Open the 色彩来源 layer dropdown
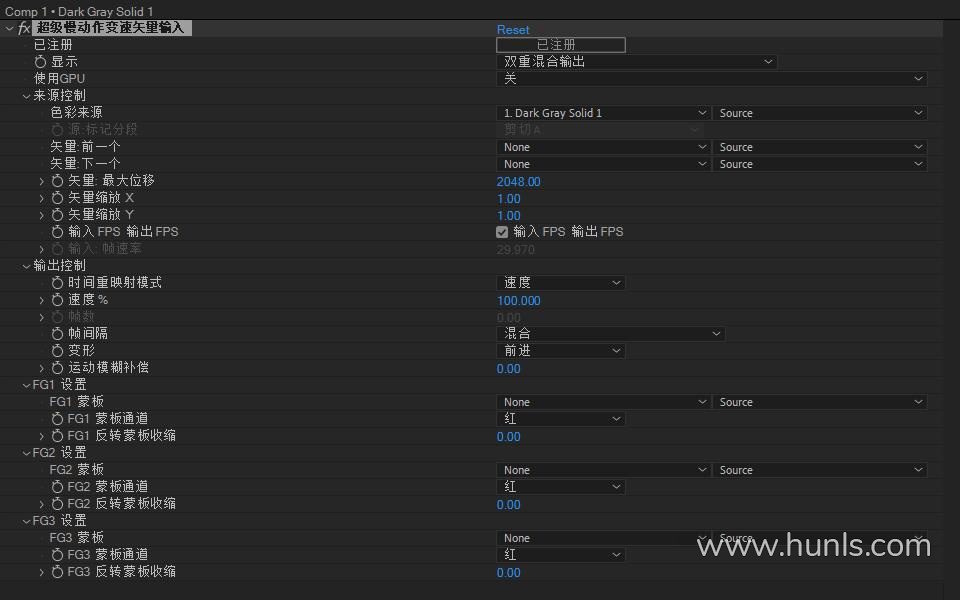The height and width of the screenshot is (600, 960). pyautogui.click(x=603, y=113)
